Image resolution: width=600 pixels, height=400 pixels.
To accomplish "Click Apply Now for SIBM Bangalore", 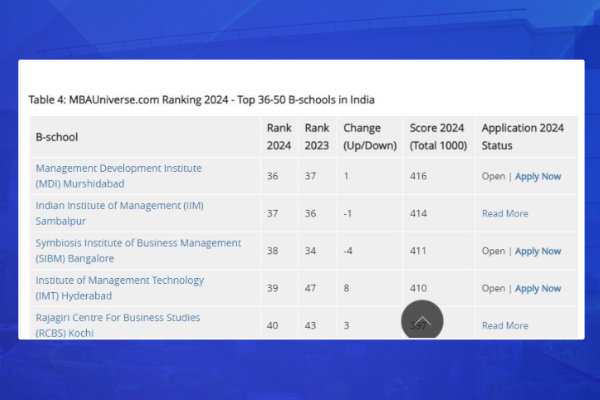I will (538, 251).
